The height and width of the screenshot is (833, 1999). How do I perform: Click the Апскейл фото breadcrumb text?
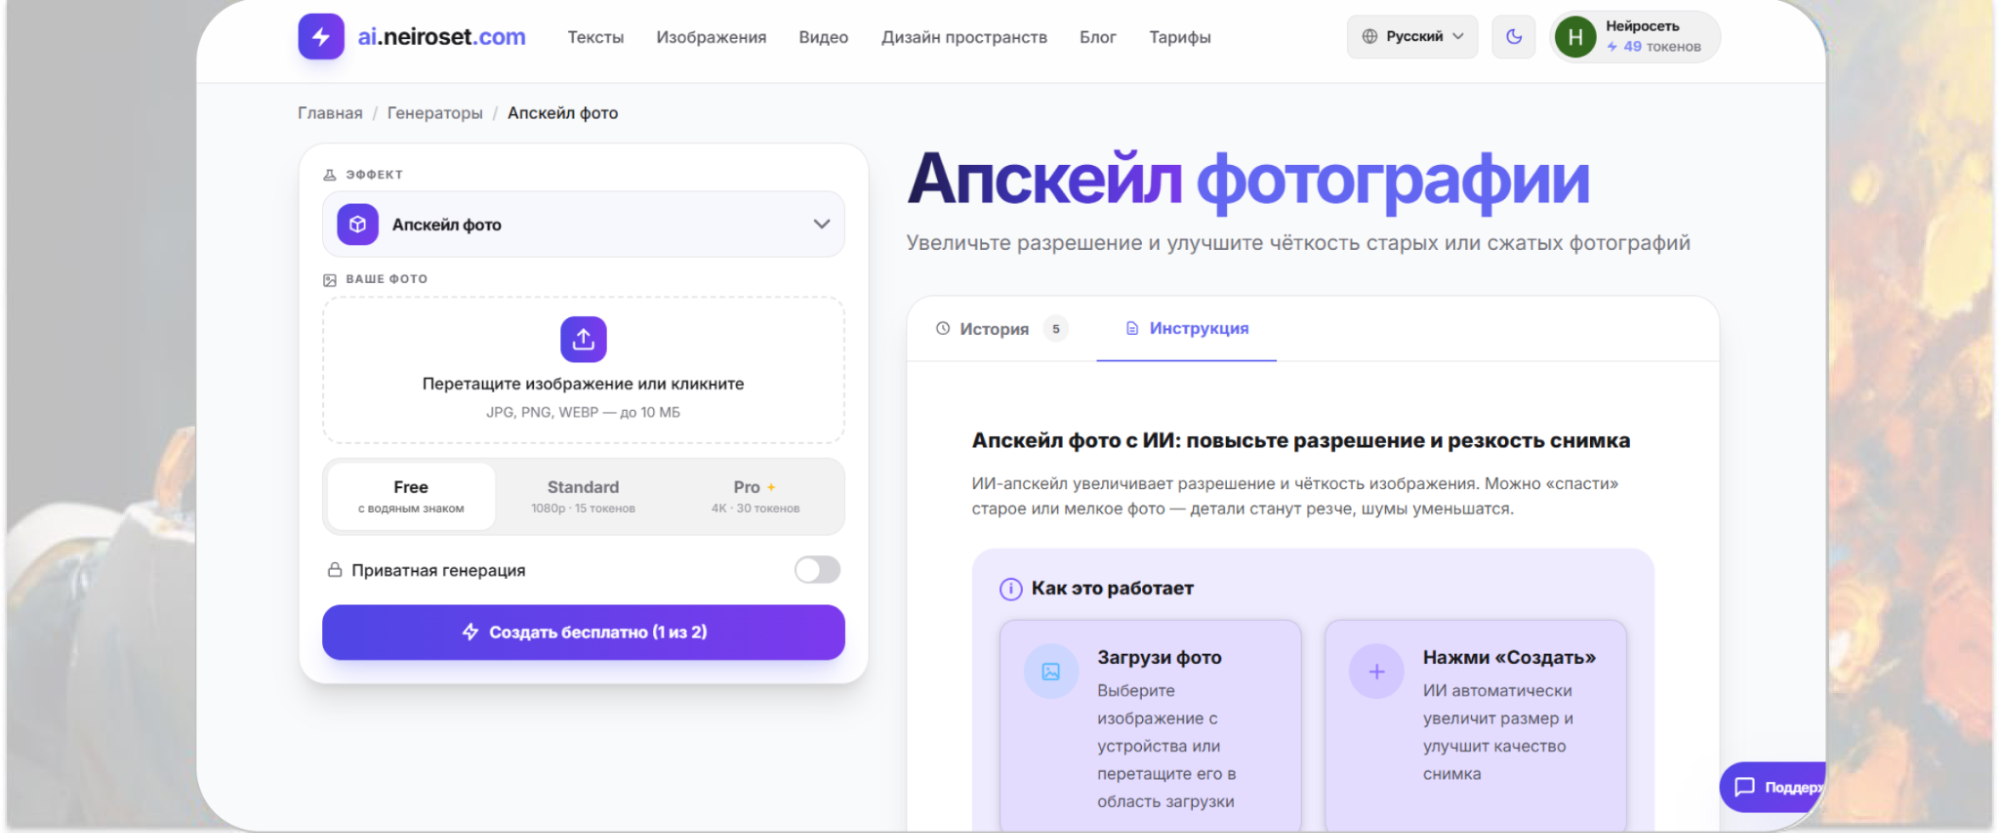point(562,113)
